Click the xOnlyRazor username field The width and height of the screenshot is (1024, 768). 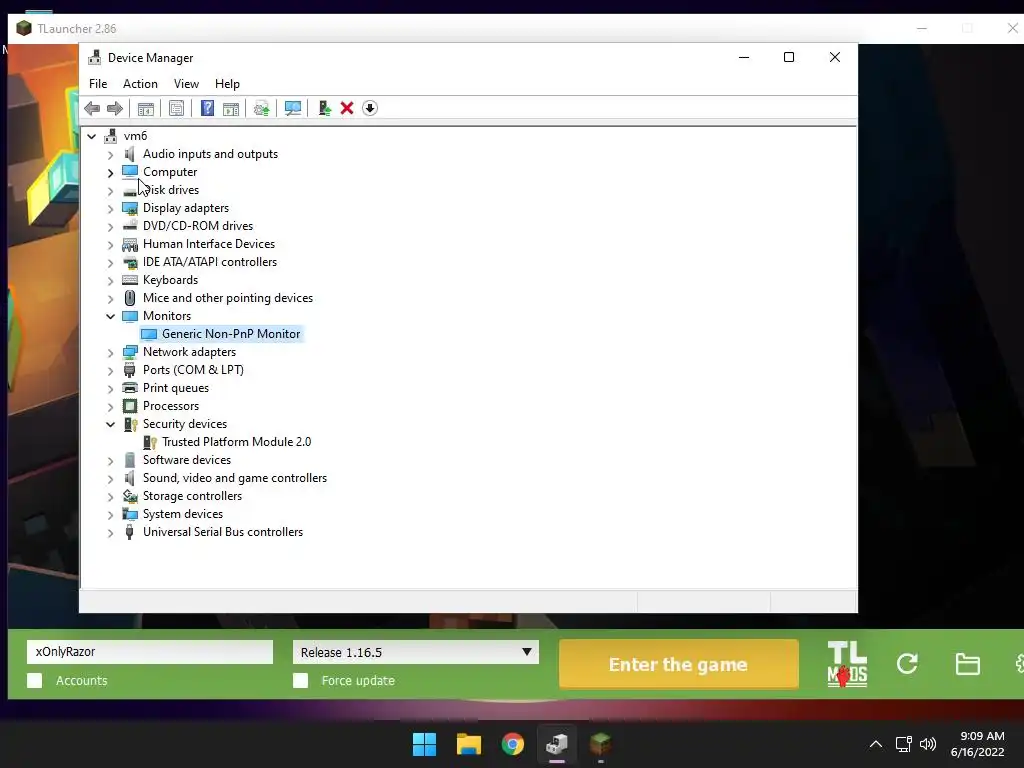click(150, 652)
